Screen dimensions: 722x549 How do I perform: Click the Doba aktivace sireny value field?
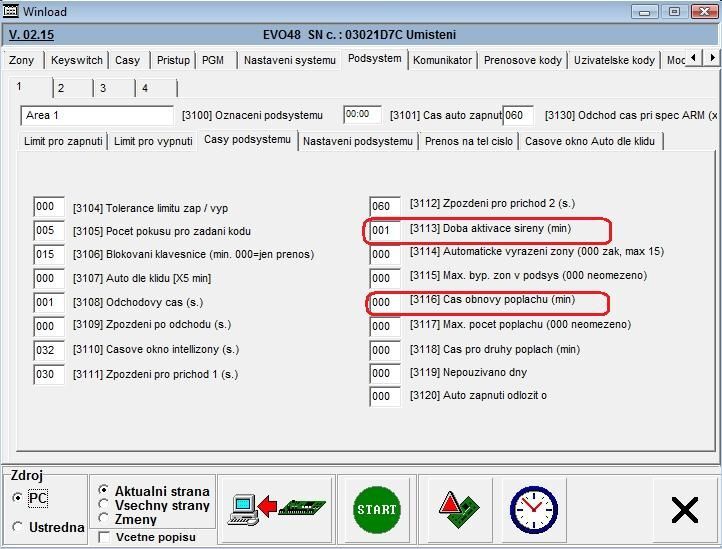coord(384,230)
